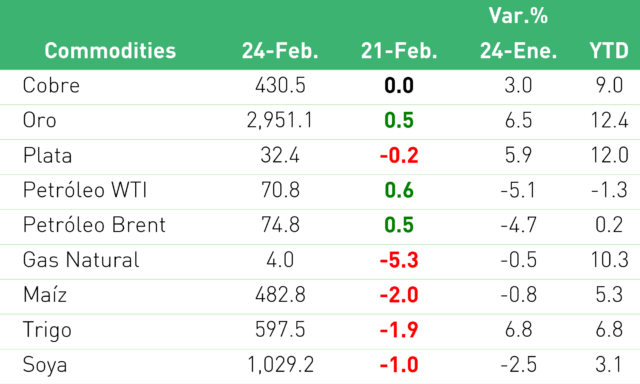This screenshot has height=384, width=640.
Task: Select the Oro row label
Action: 39,120
